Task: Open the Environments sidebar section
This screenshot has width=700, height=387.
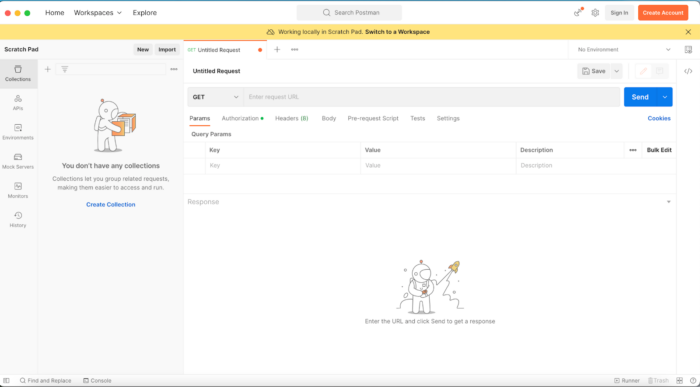Action: pyautogui.click(x=18, y=132)
